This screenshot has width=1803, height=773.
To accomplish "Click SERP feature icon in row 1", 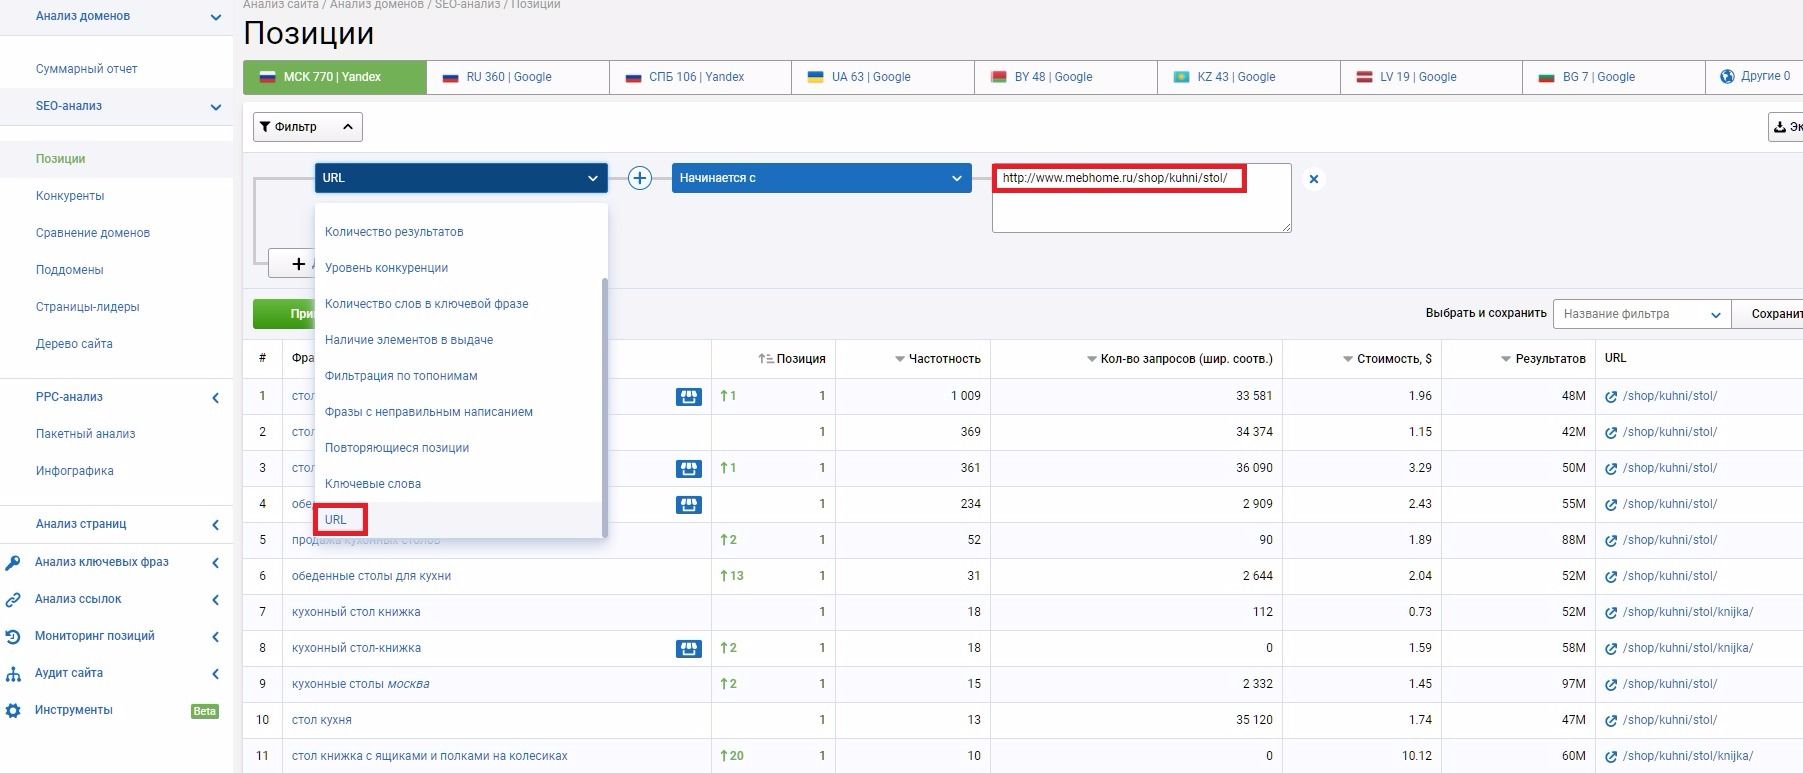I will 689,397.
